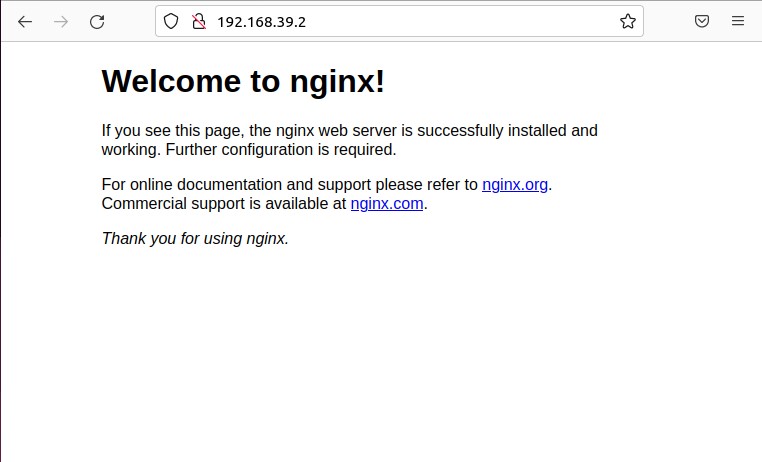Click the Forward arrow button
This screenshot has height=462, width=762.
coord(61,21)
